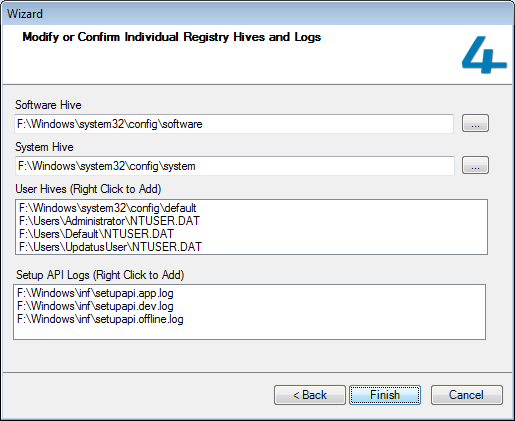Go back to the previous wizard step
Screen dimensions: 515x421
(310, 395)
